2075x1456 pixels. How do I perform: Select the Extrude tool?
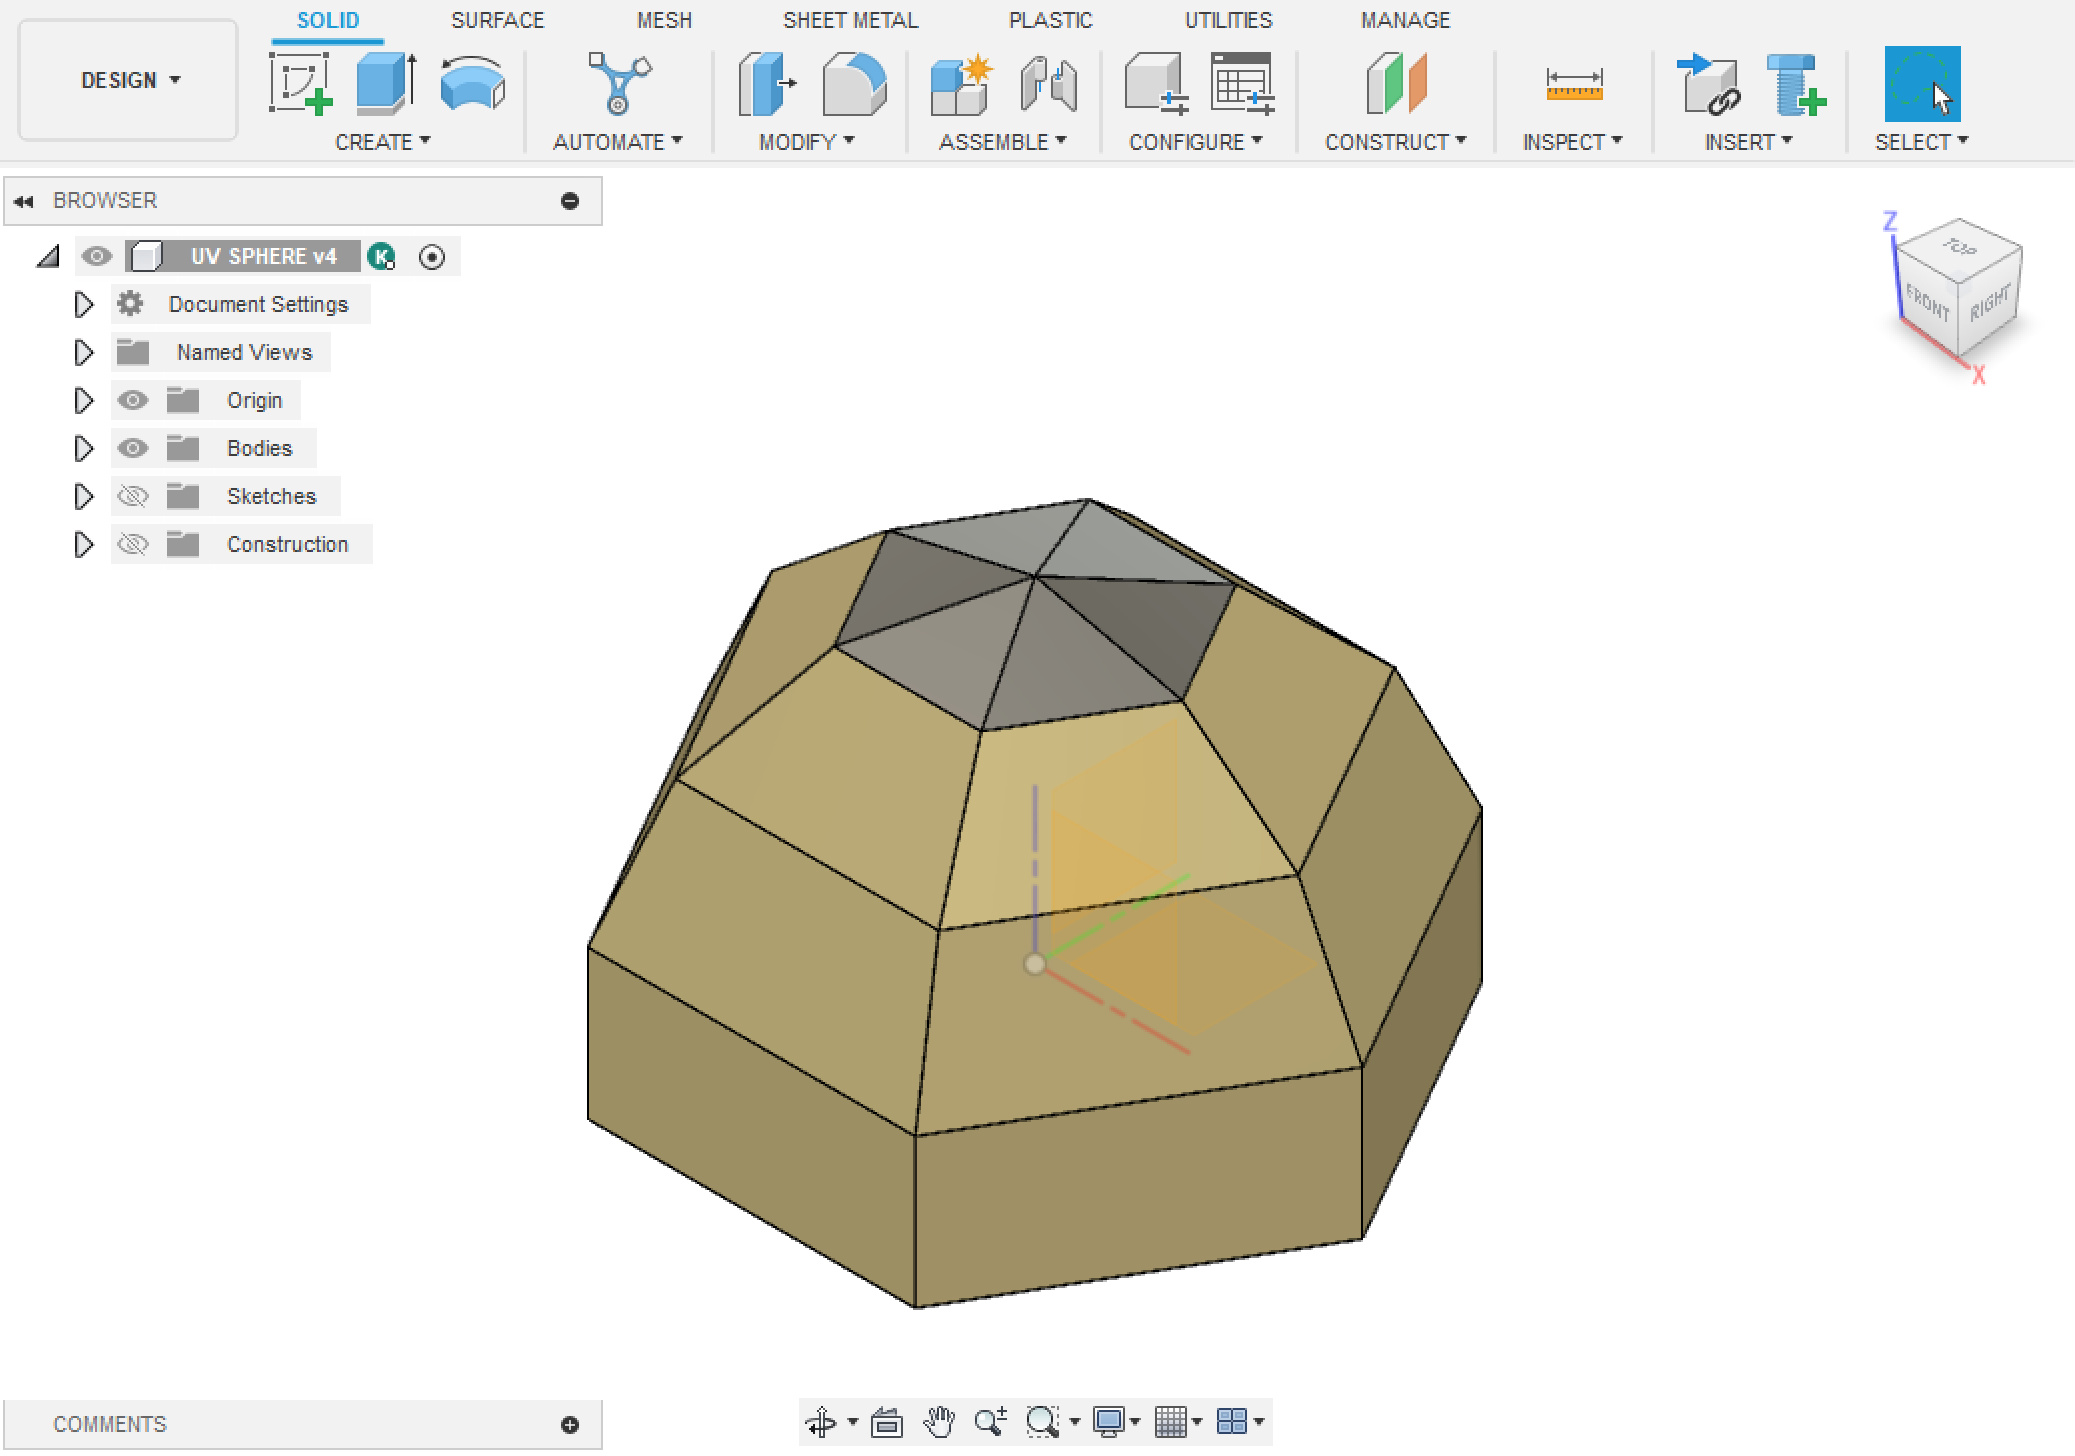pyautogui.click(x=386, y=83)
